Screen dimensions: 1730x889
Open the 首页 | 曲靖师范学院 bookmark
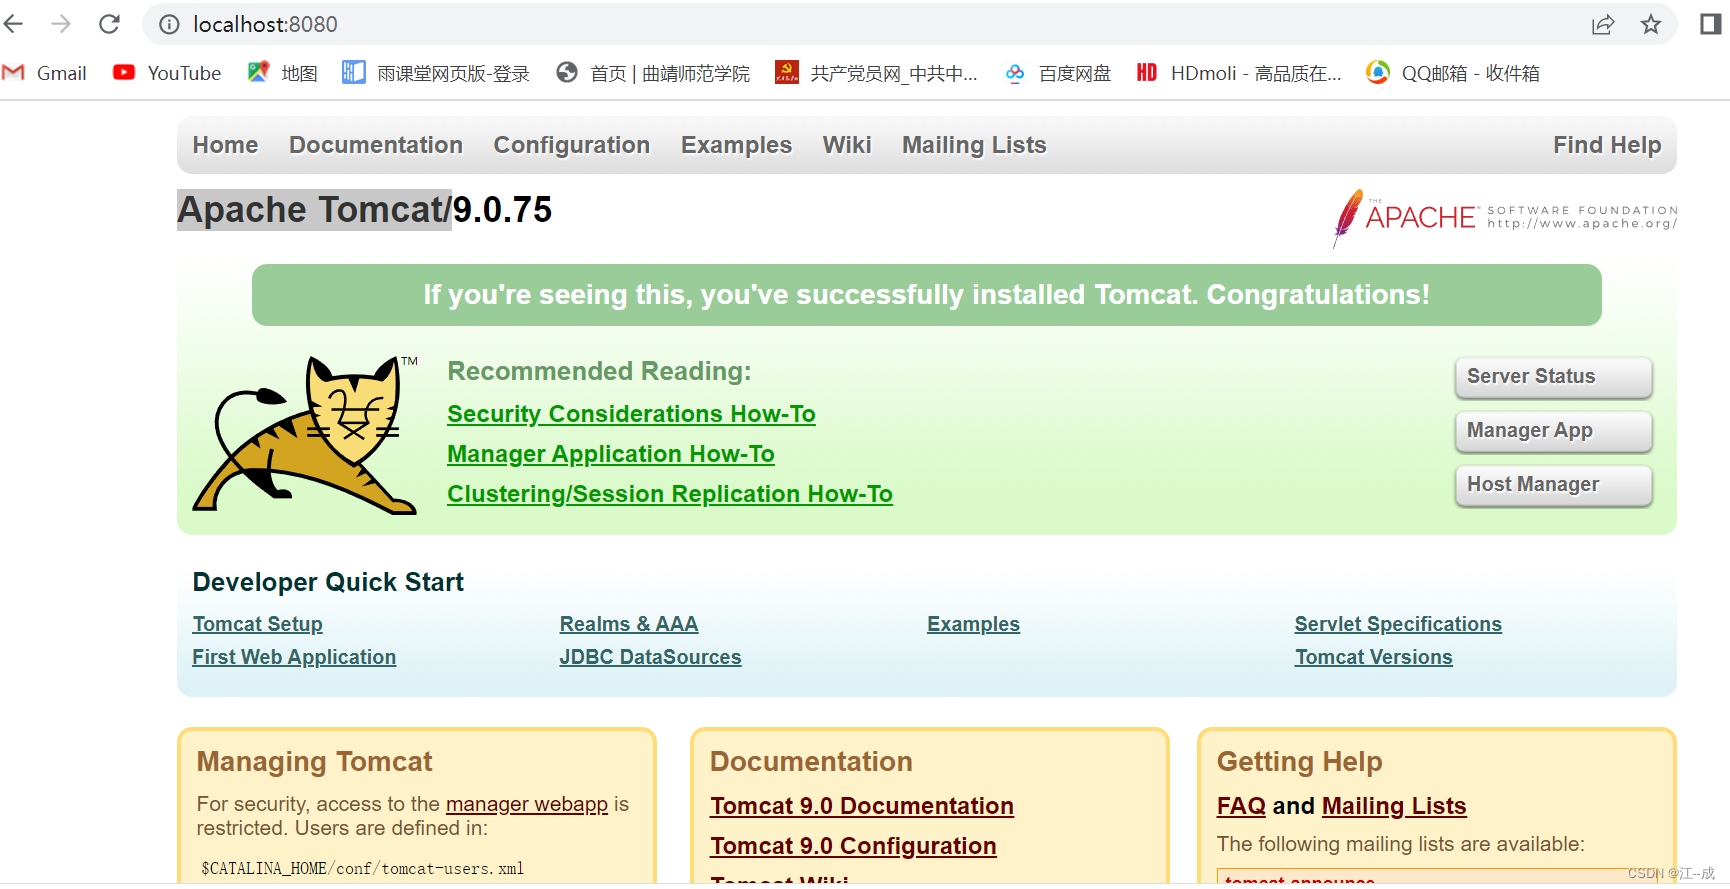coord(653,73)
